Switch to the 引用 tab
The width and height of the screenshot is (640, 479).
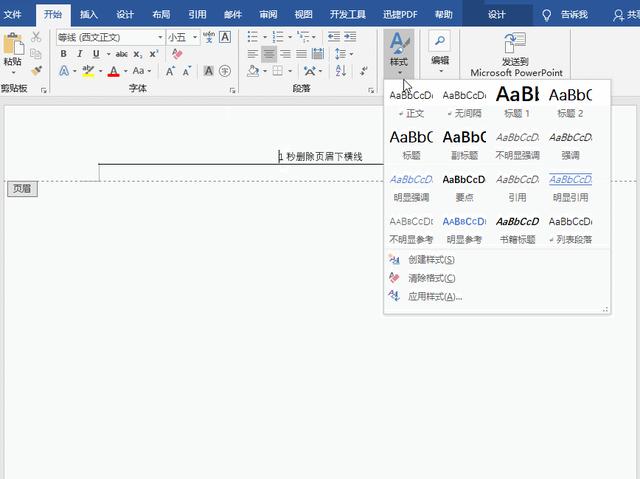[x=197, y=15]
